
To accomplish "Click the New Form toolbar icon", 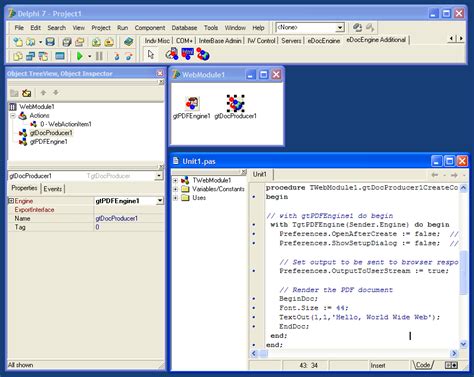I will 60,56.
